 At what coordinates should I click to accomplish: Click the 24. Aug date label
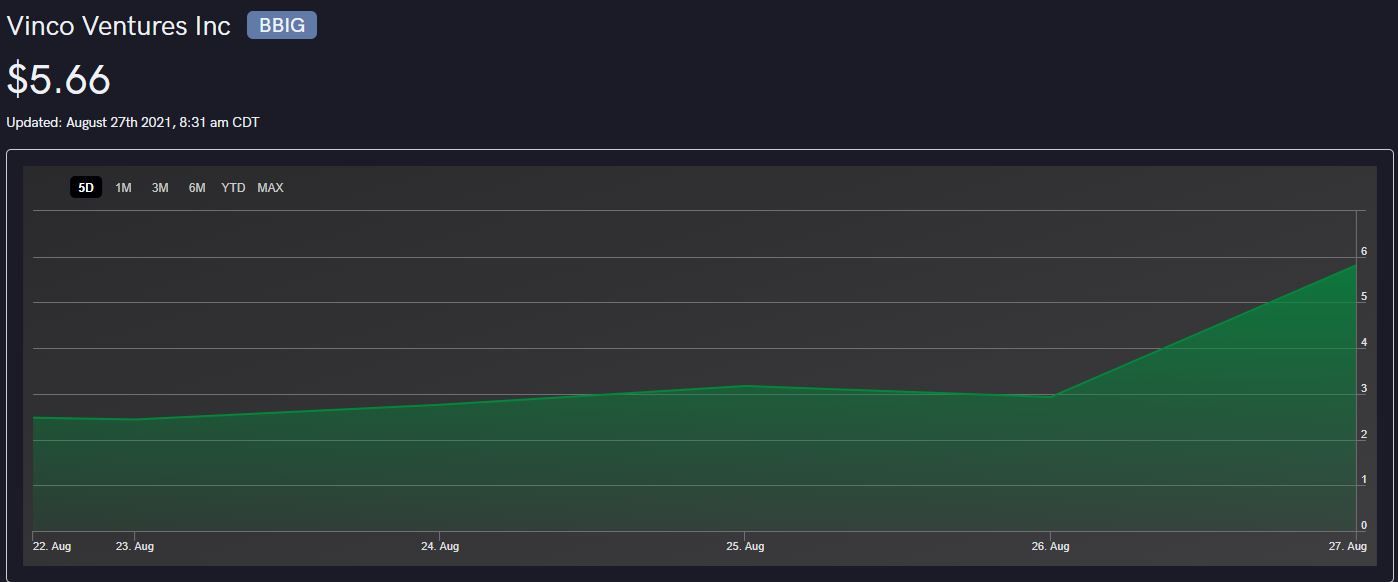pyautogui.click(x=440, y=546)
